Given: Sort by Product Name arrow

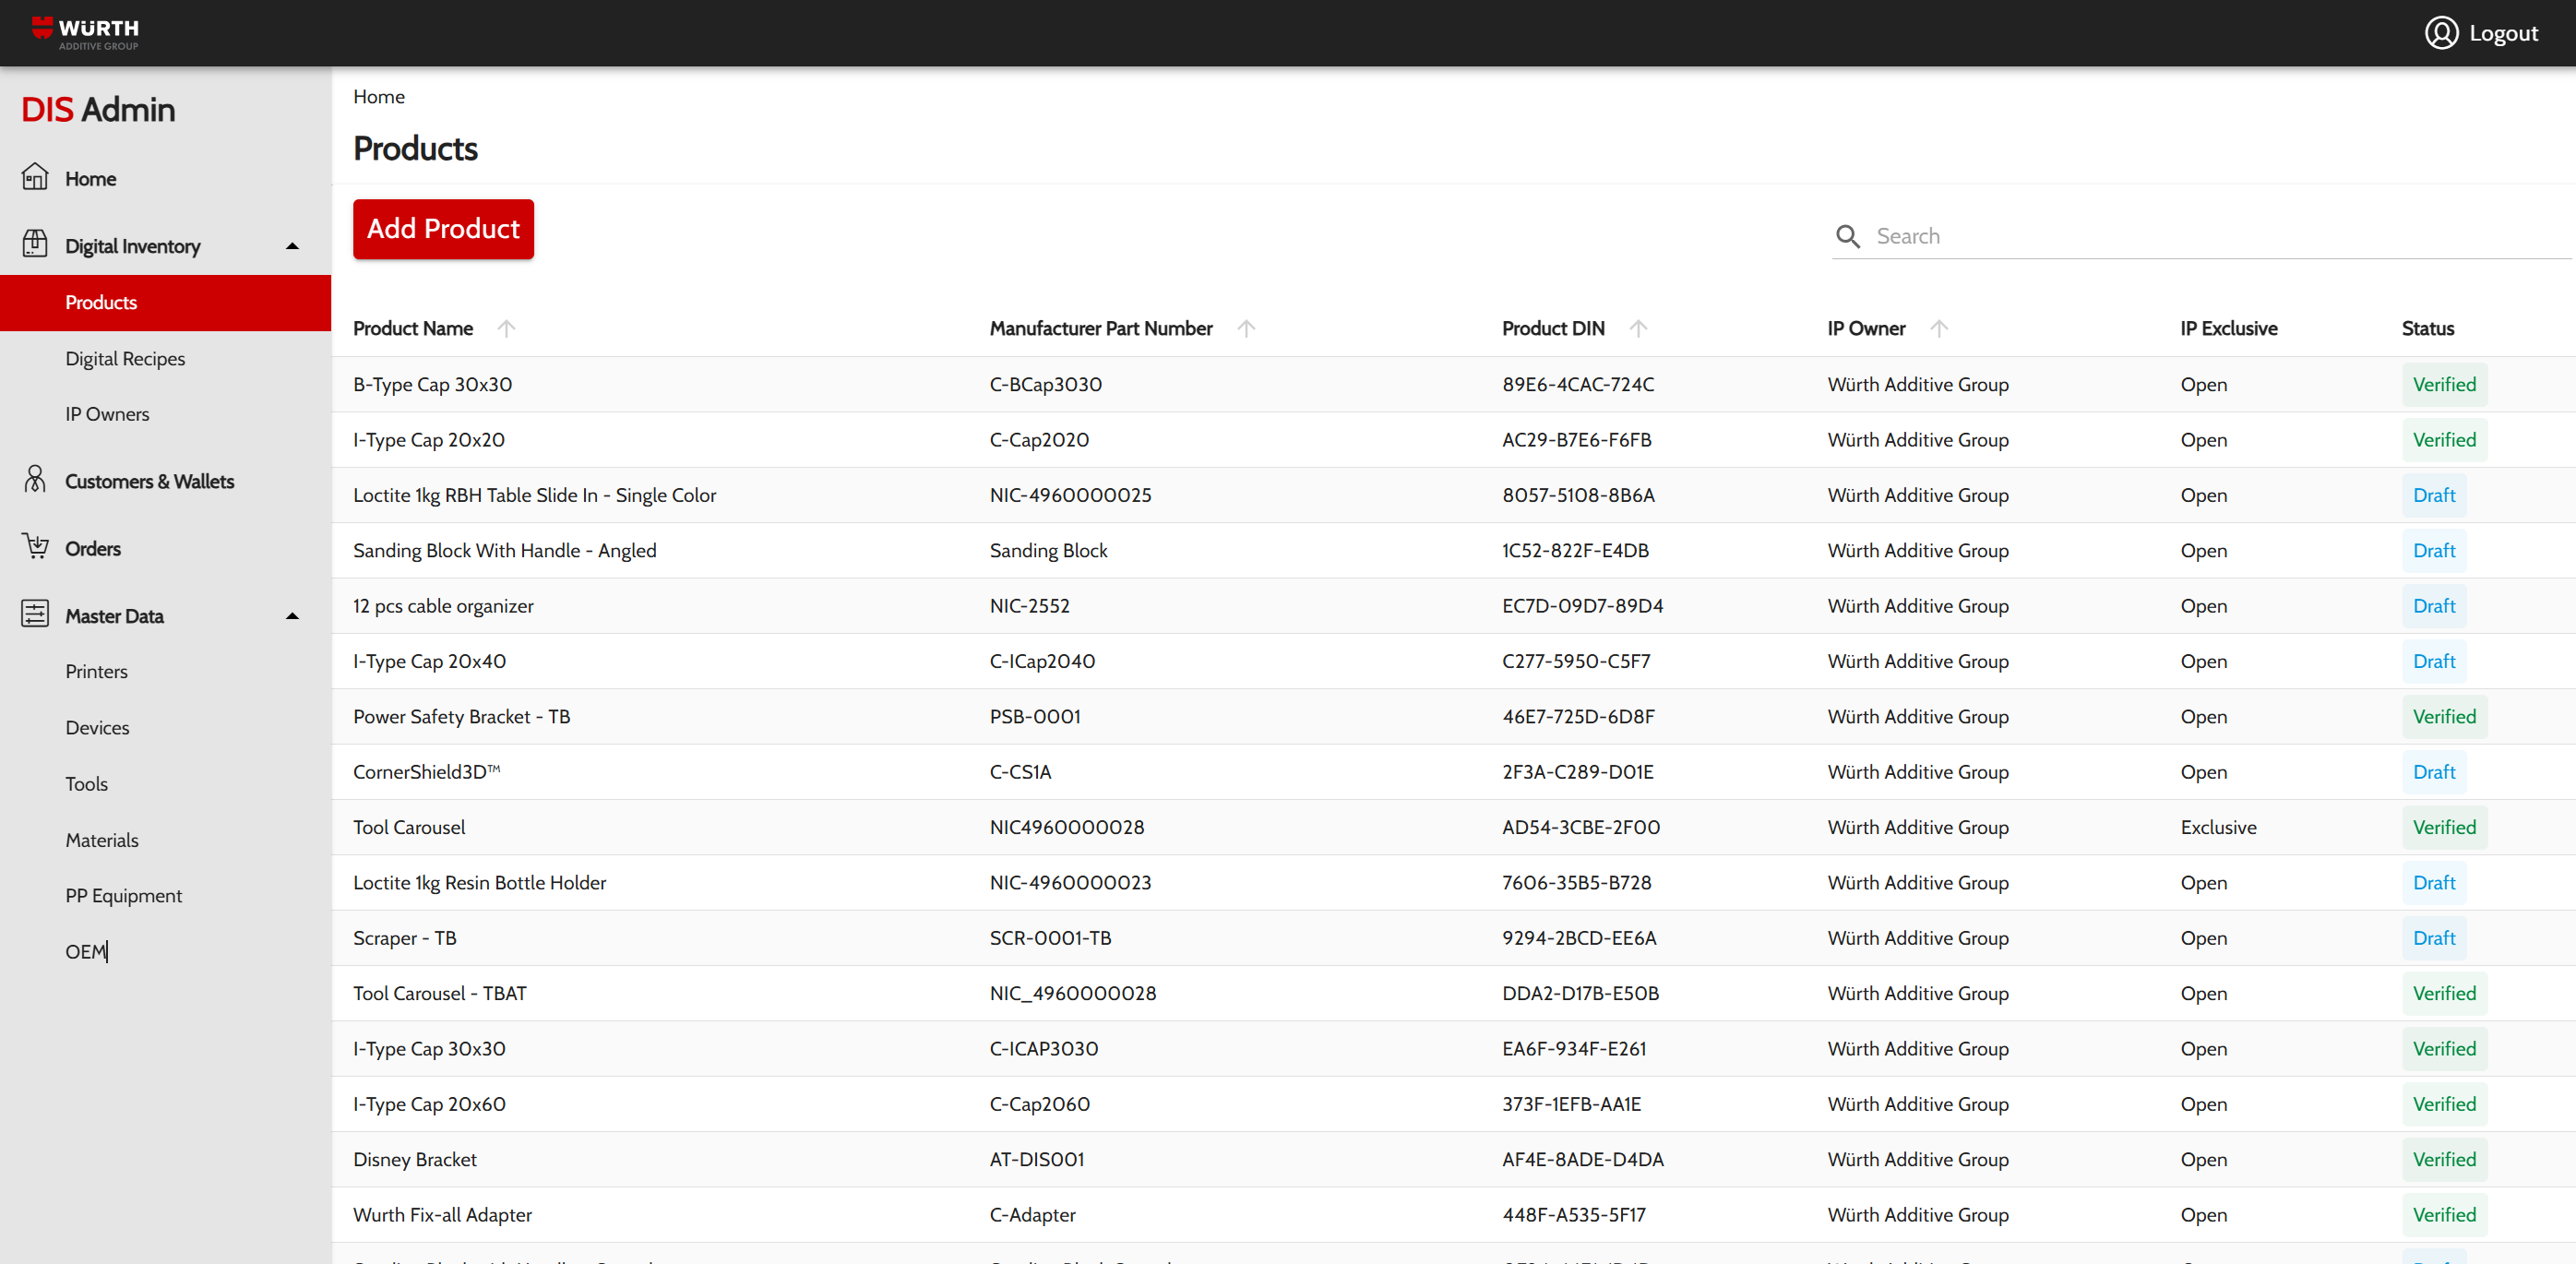Looking at the screenshot, I should coord(506,329).
